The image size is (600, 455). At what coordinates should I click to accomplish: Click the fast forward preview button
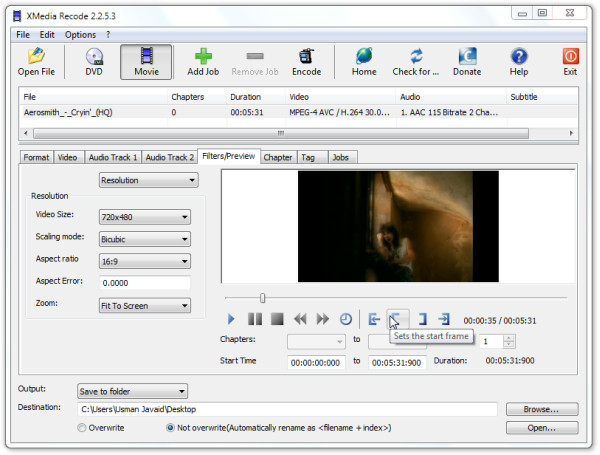tap(323, 319)
